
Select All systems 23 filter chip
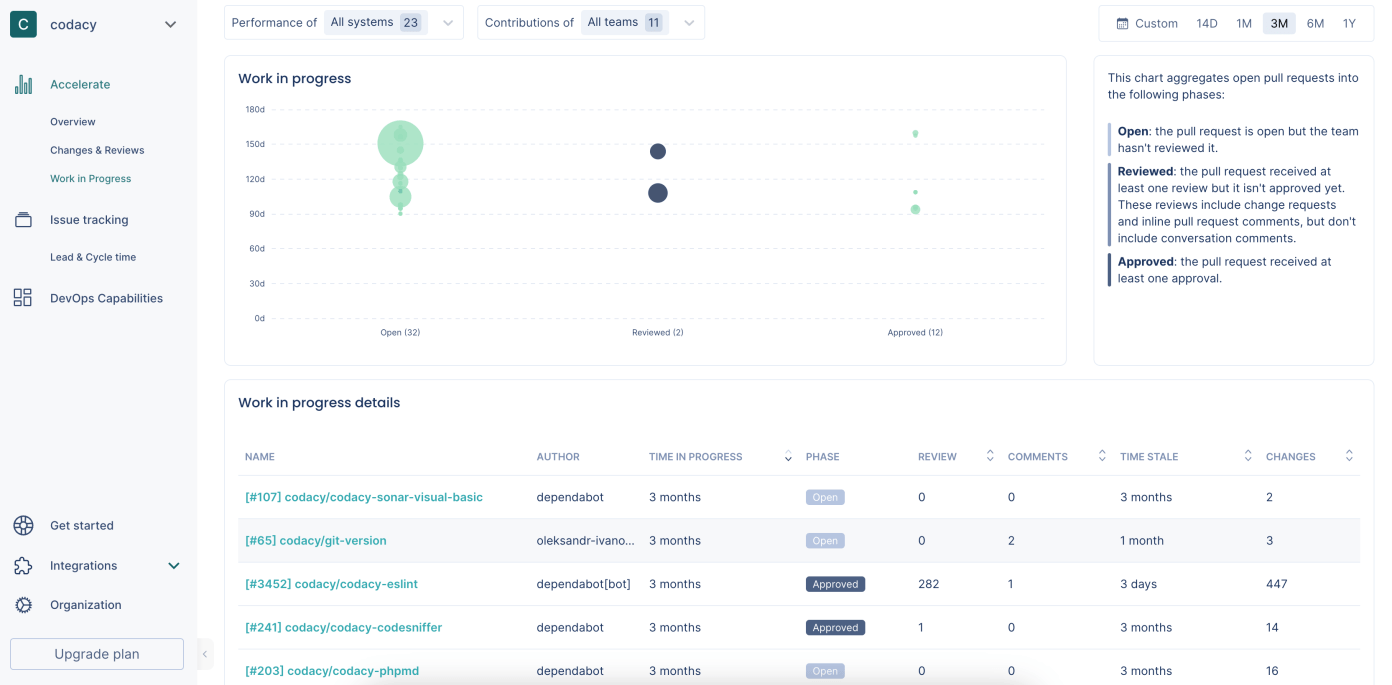376,23
